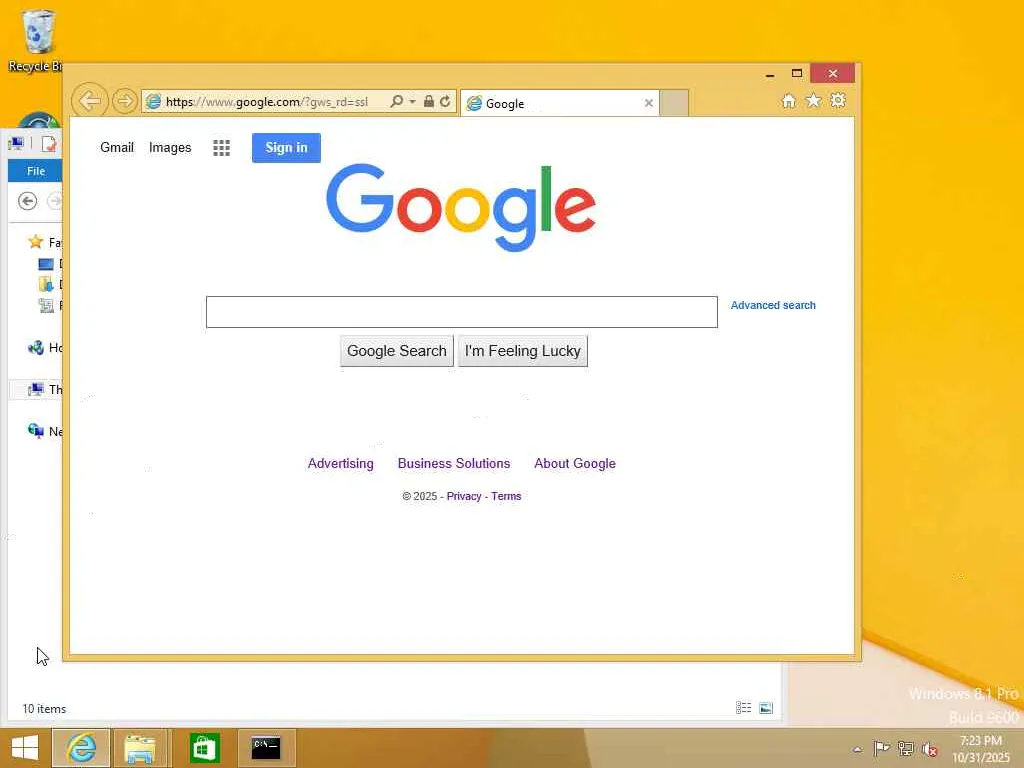The image size is (1024, 768).
Task: Select the Google browser tab
Action: (560, 103)
